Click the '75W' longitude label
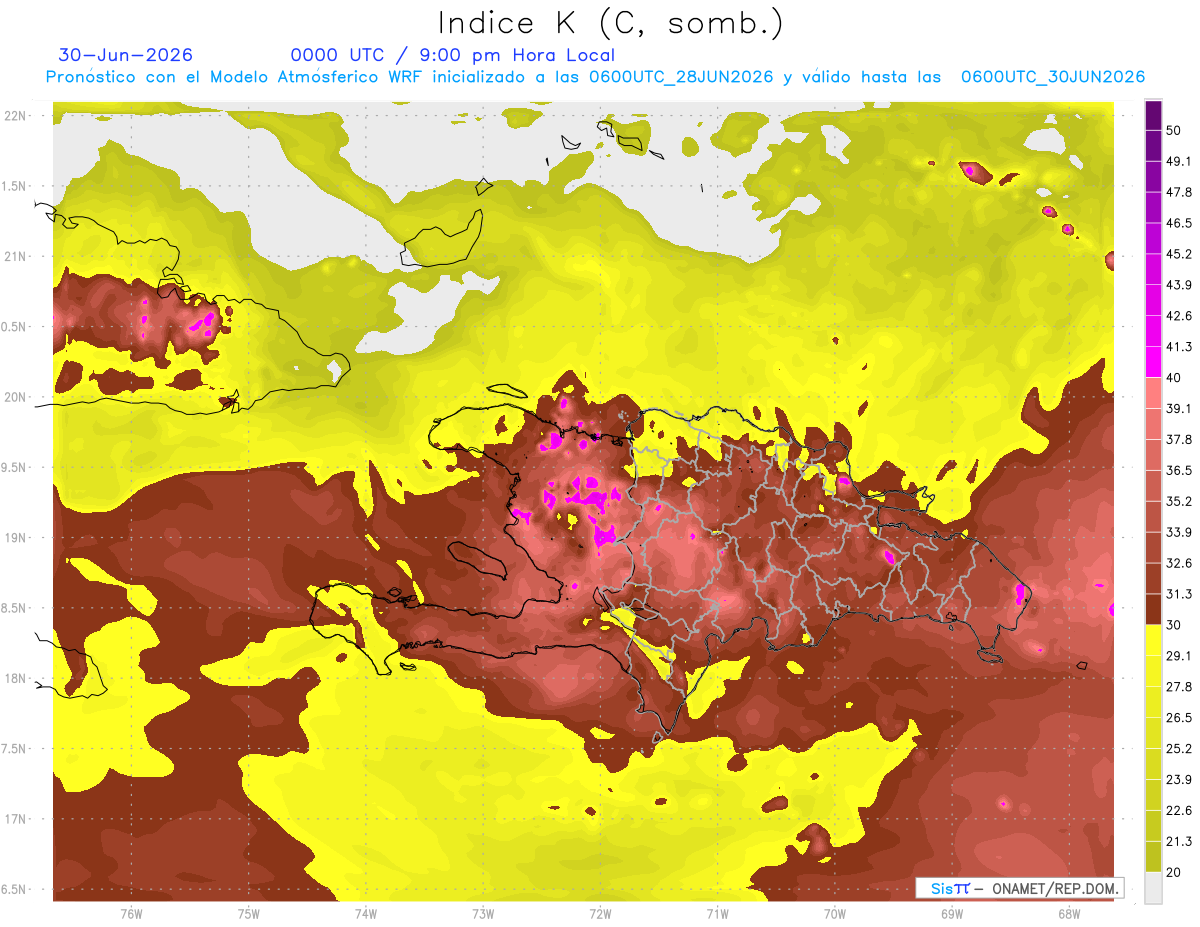 [x=249, y=914]
